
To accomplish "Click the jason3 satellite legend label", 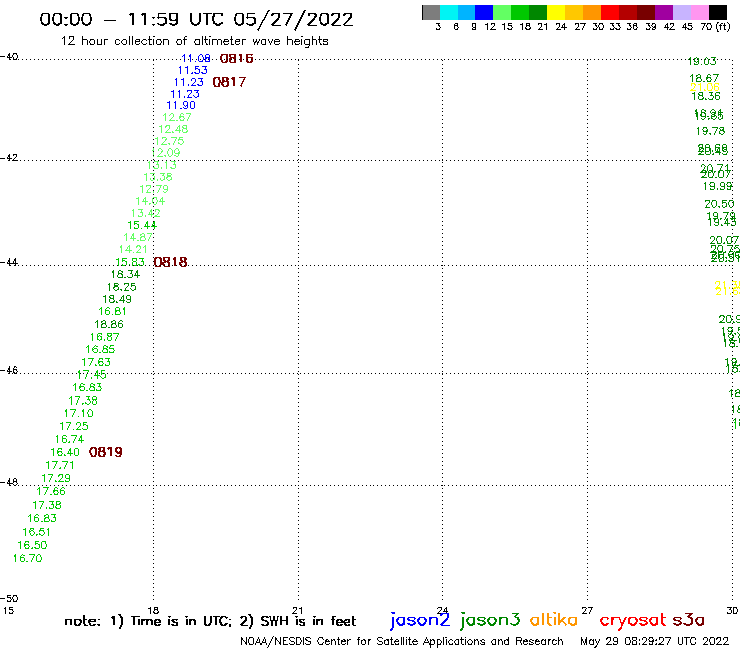I will click(490, 620).
